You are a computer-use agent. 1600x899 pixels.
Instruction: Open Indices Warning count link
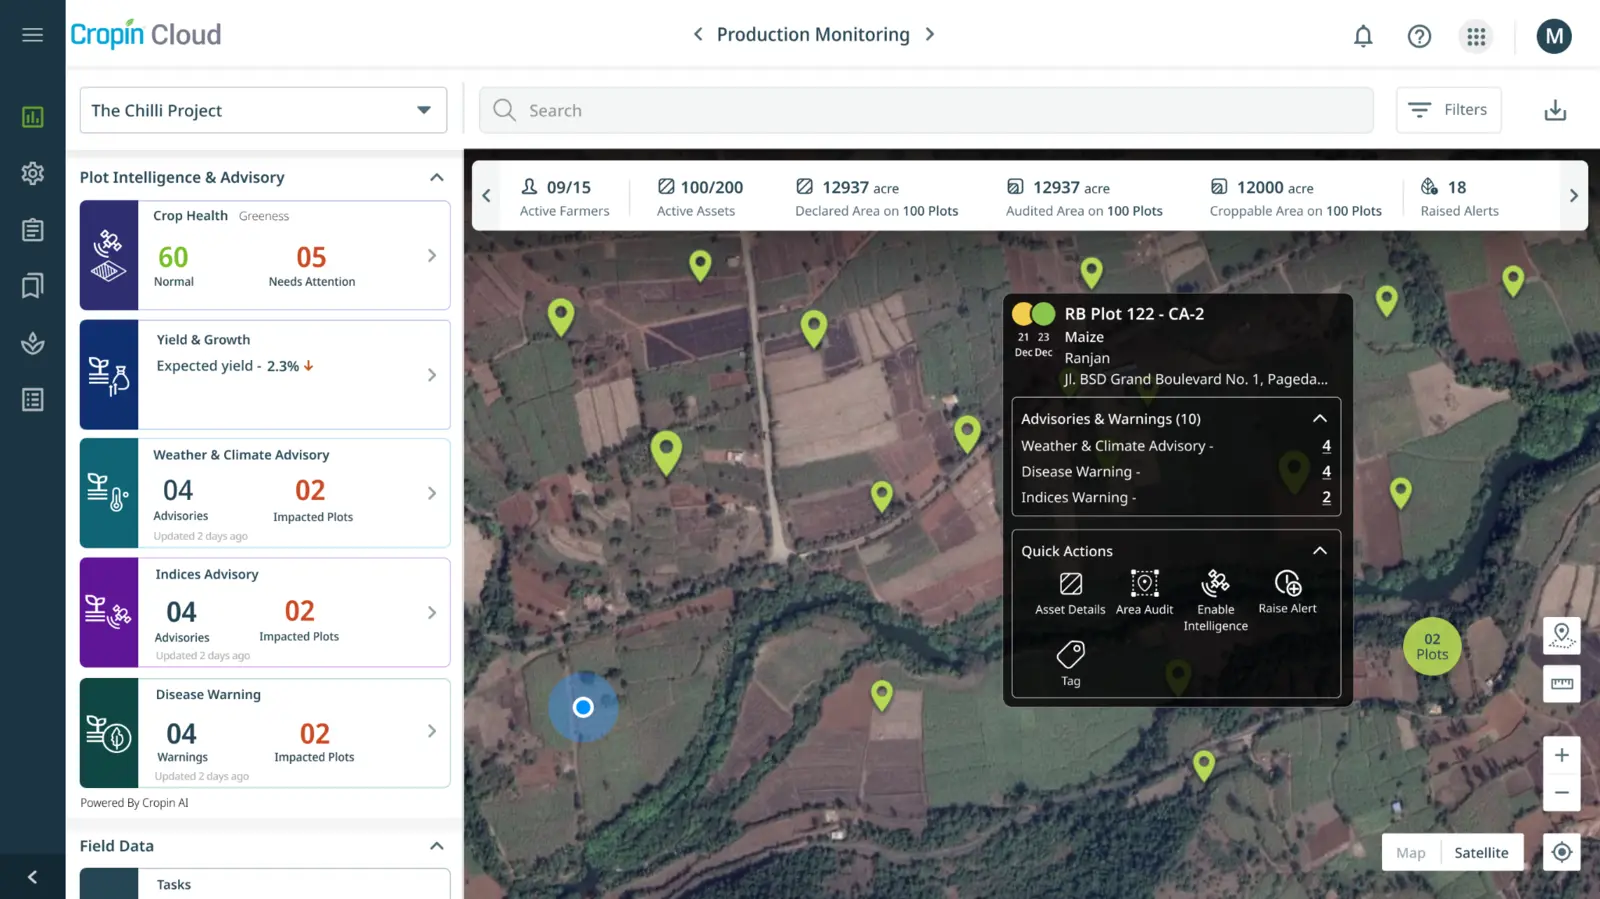tap(1326, 498)
